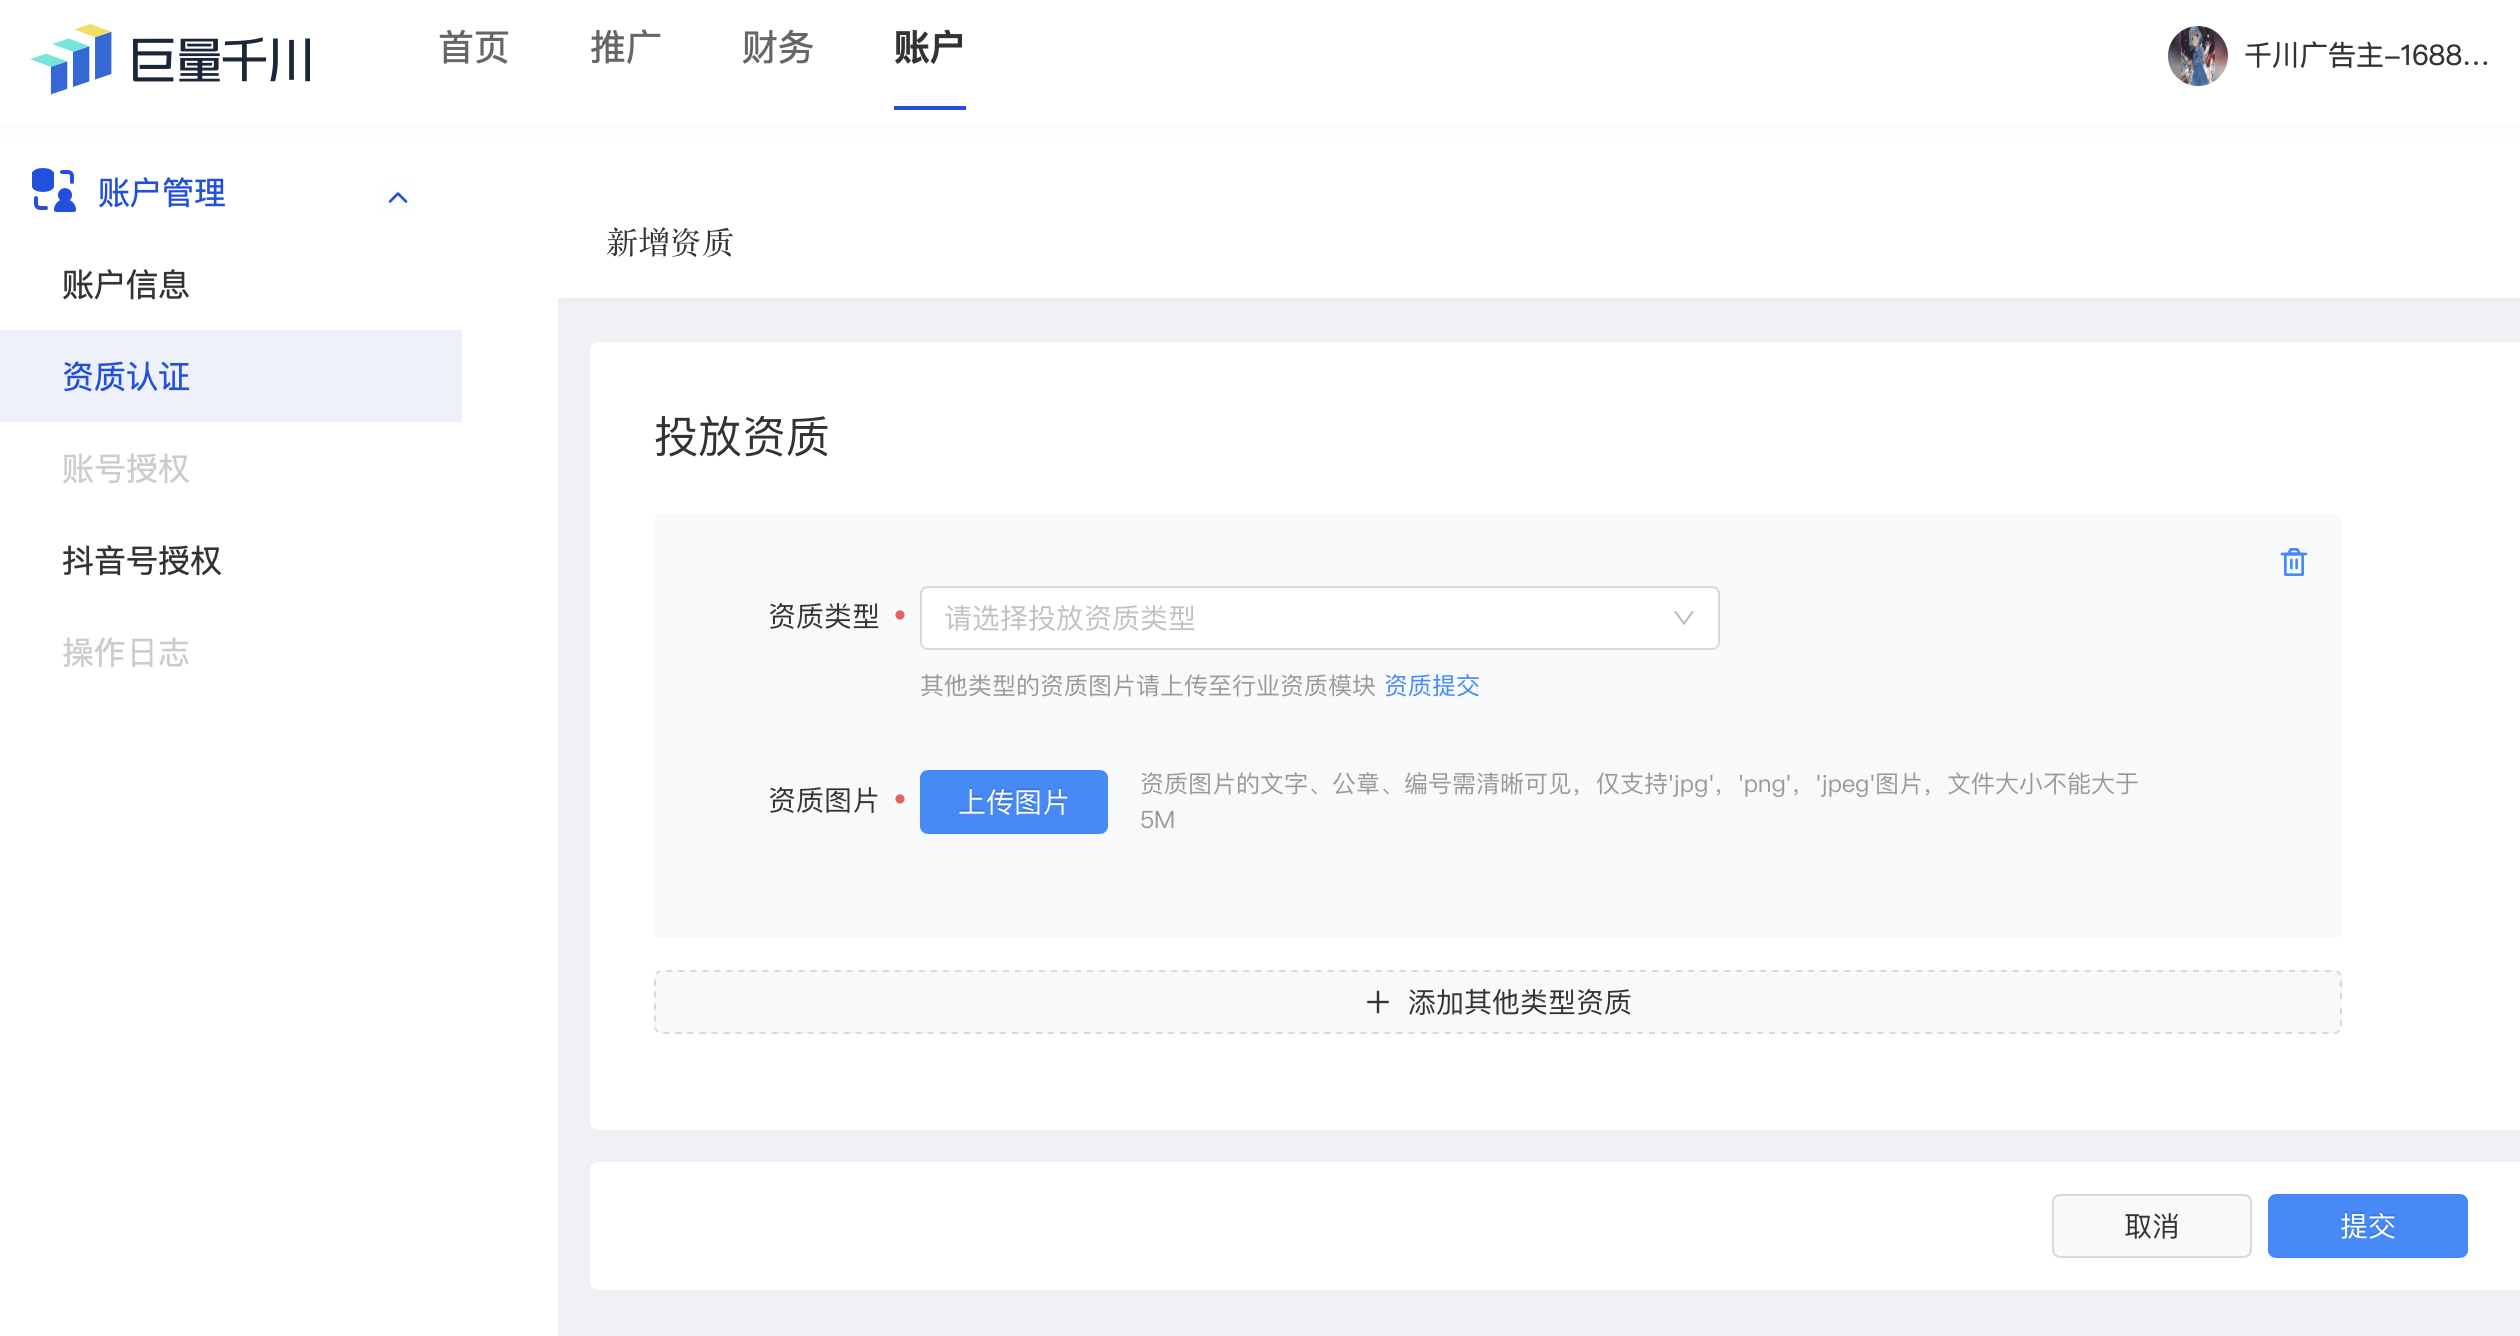This screenshot has width=2520, height=1336.
Task: Click the 取消 cancel button
Action: [x=2151, y=1226]
